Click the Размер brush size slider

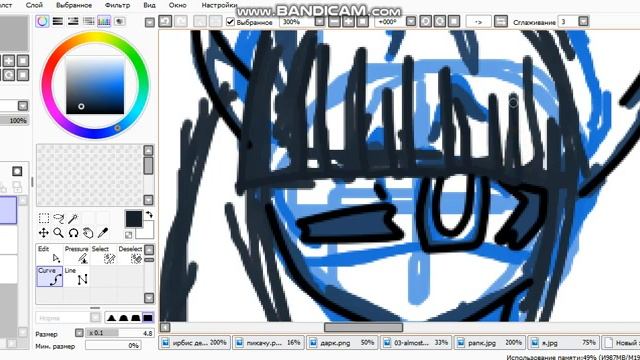[x=120, y=333]
